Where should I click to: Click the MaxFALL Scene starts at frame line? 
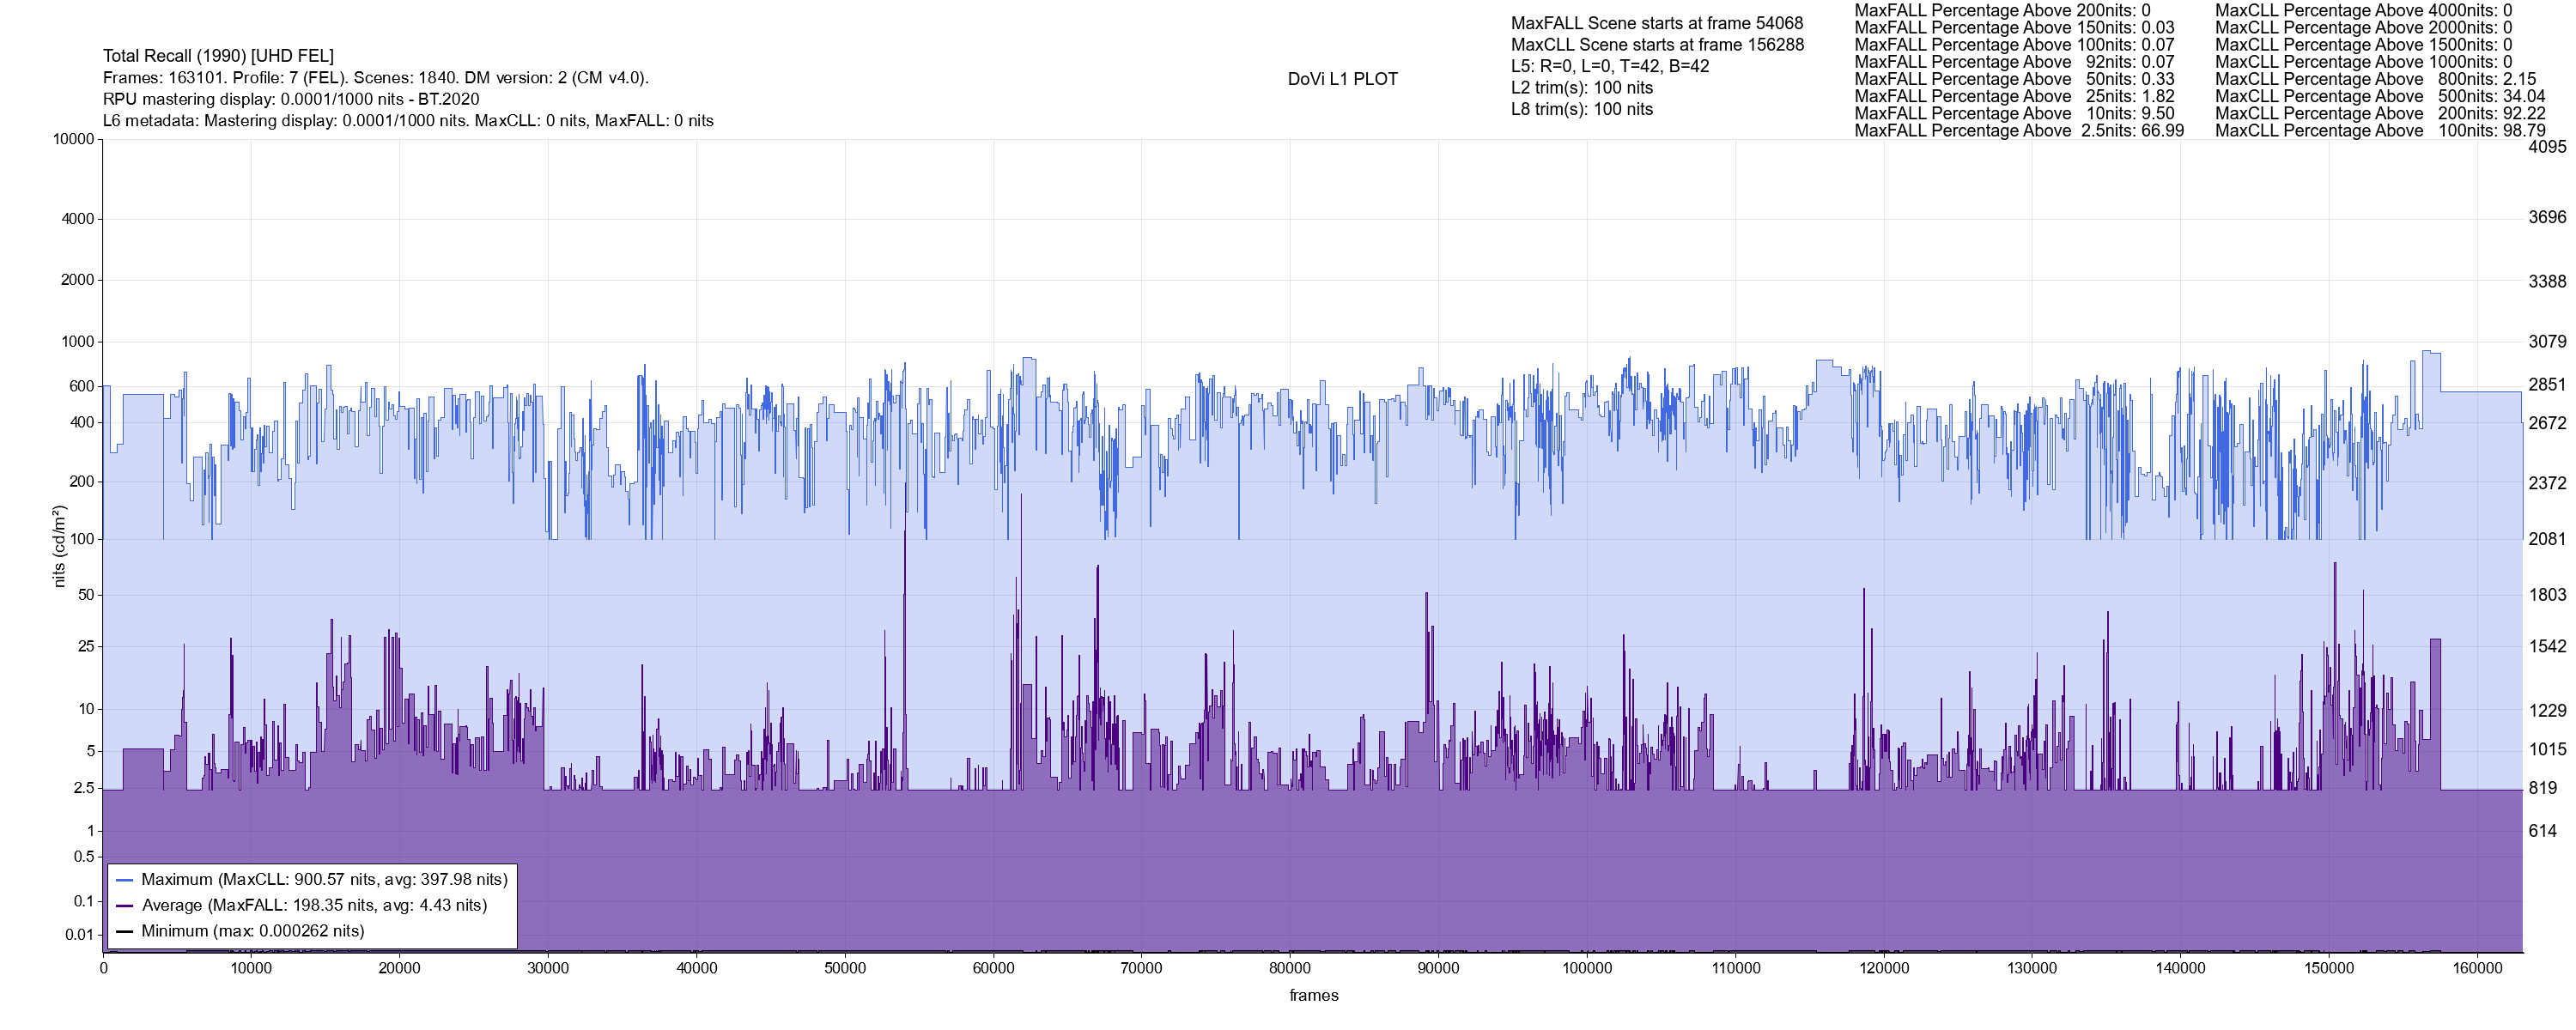[x=1656, y=23]
